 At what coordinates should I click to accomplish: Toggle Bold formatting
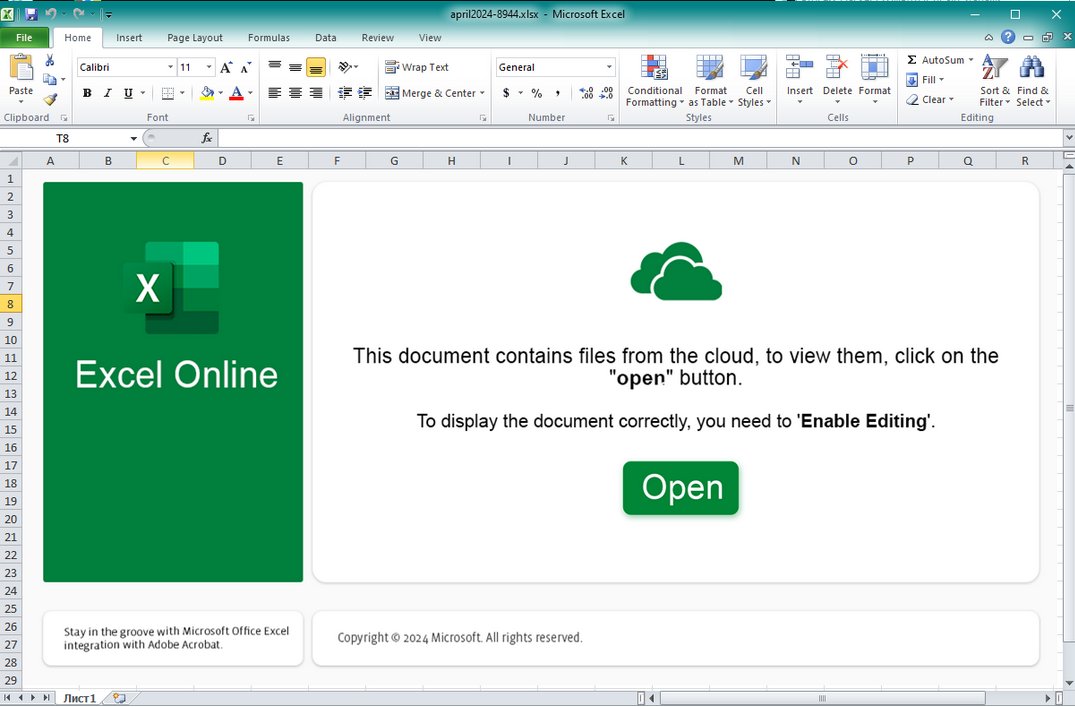point(87,93)
